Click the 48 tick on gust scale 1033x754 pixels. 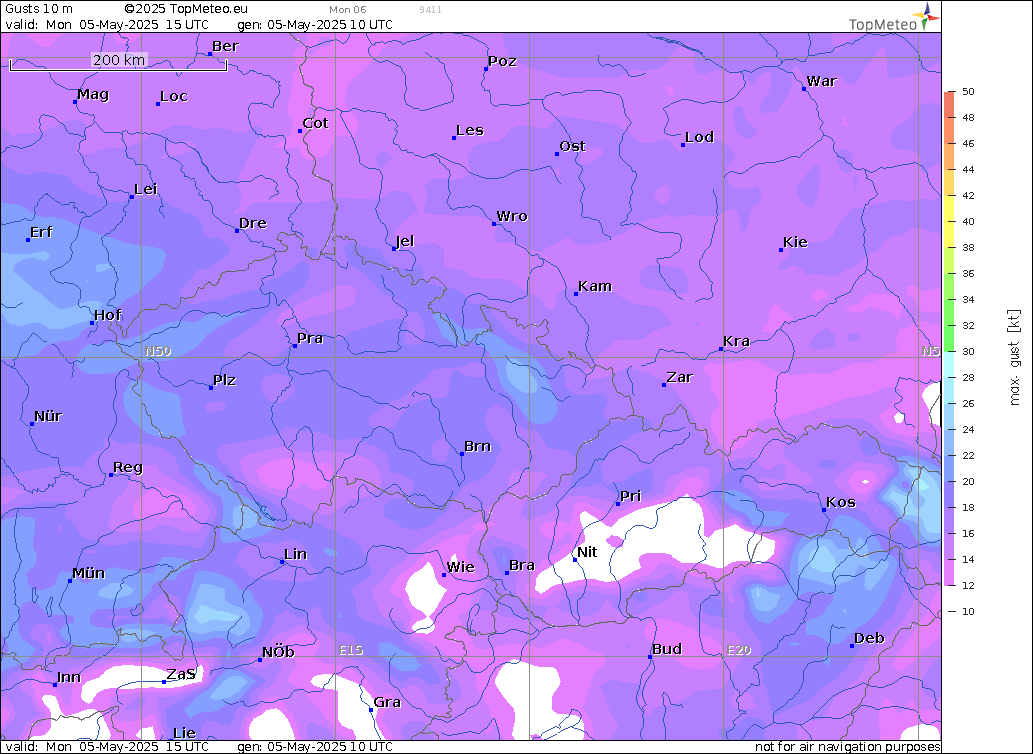[968, 118]
